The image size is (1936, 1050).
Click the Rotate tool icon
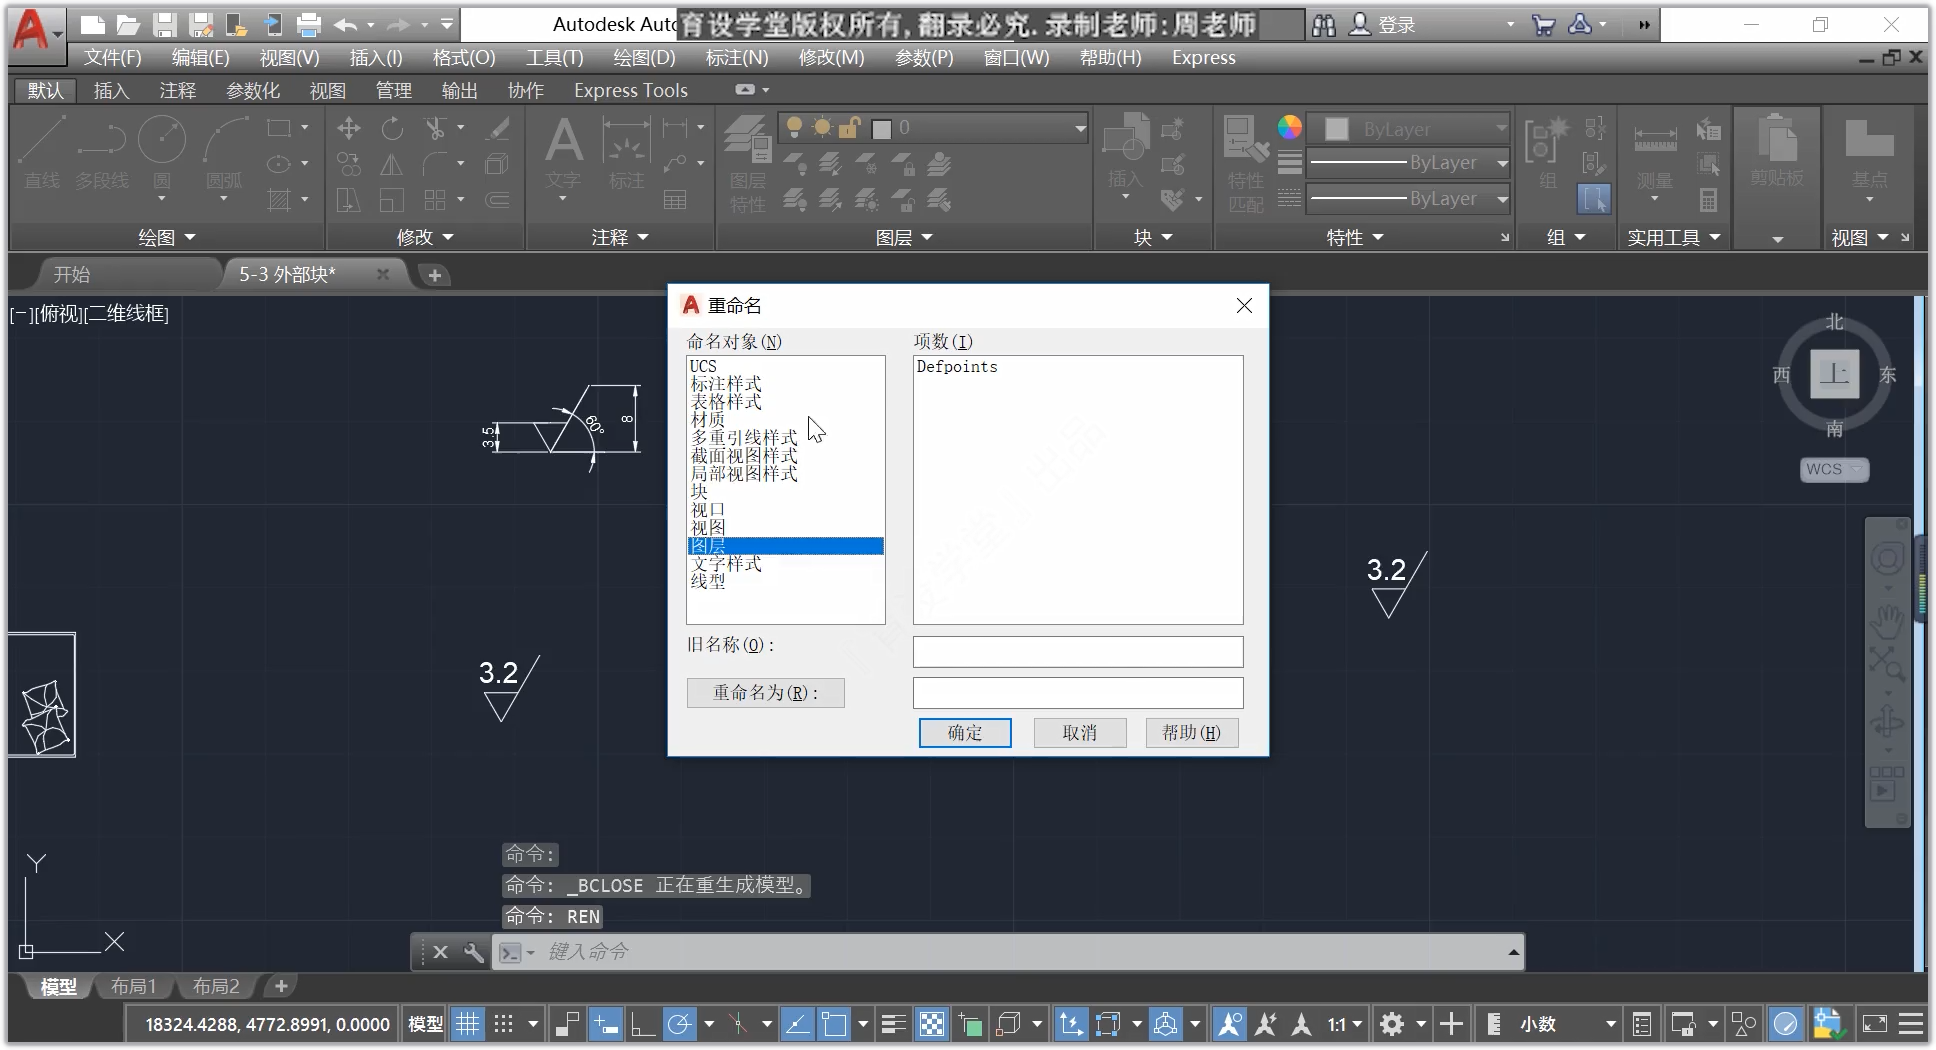pyautogui.click(x=392, y=128)
